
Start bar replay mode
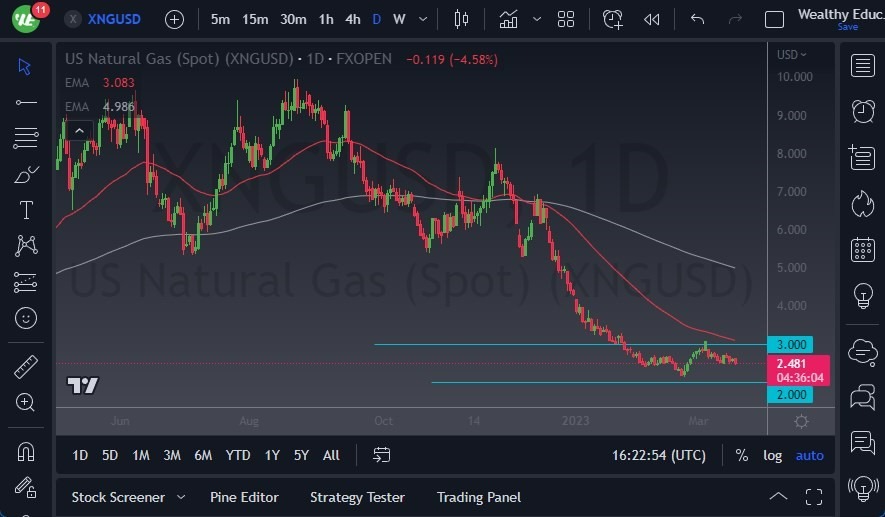(652, 20)
